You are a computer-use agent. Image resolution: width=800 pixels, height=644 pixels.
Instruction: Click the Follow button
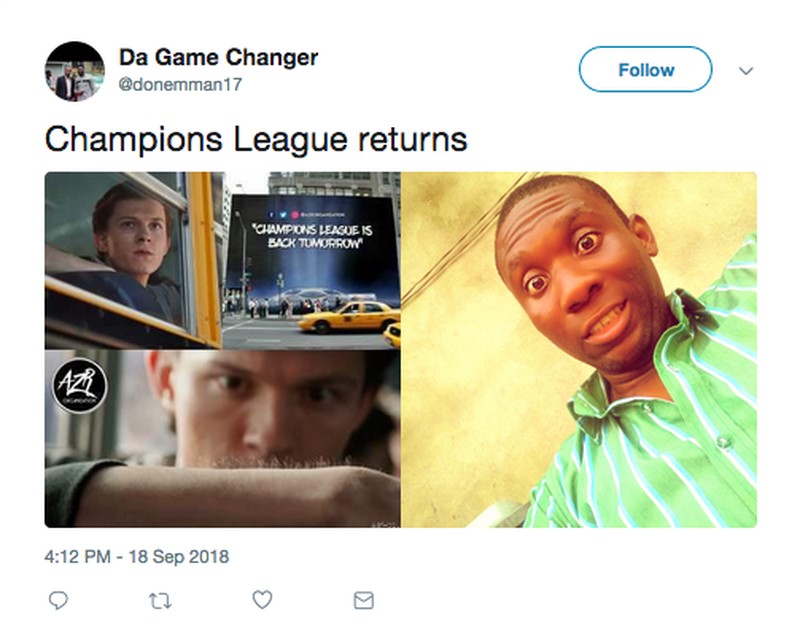[x=645, y=69]
